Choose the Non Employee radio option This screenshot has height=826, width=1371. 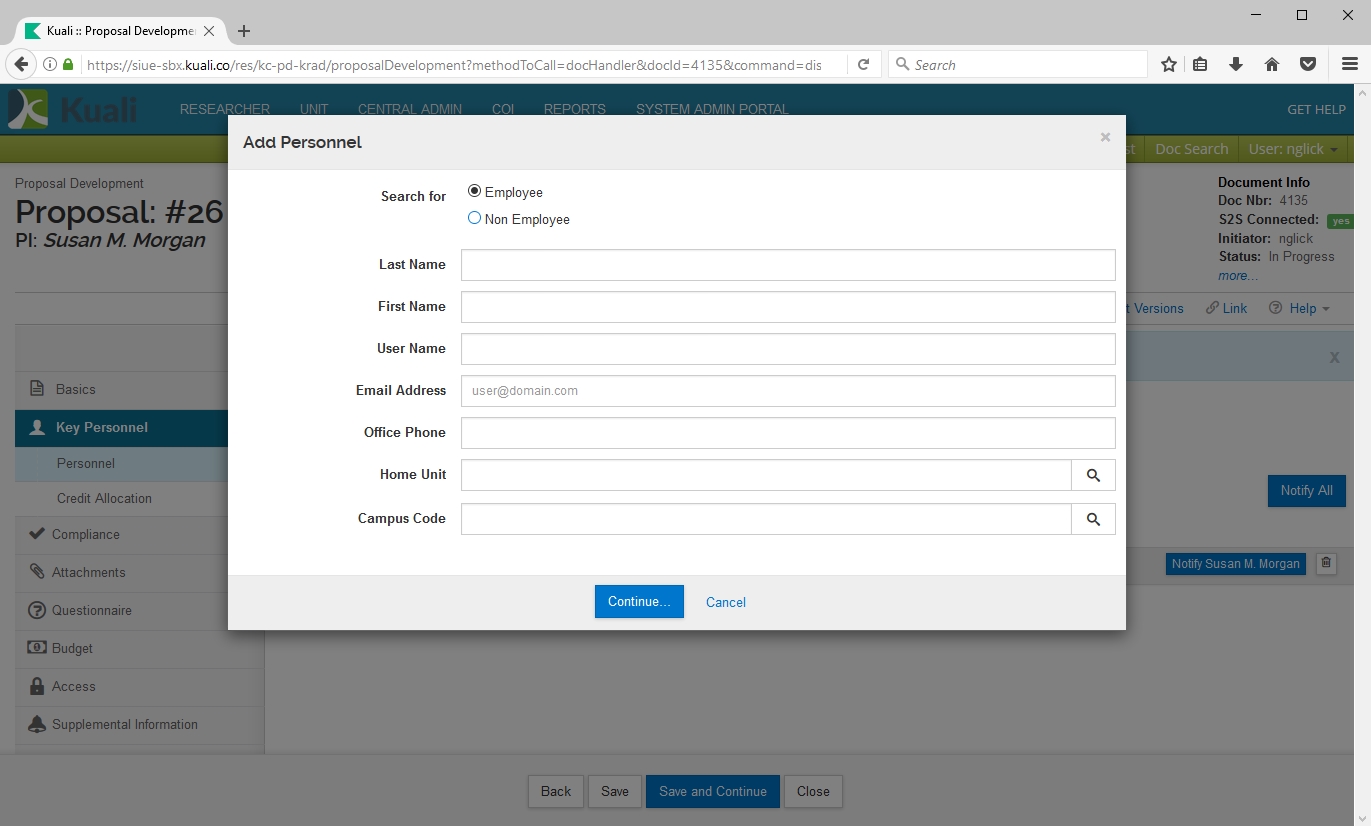(x=475, y=218)
